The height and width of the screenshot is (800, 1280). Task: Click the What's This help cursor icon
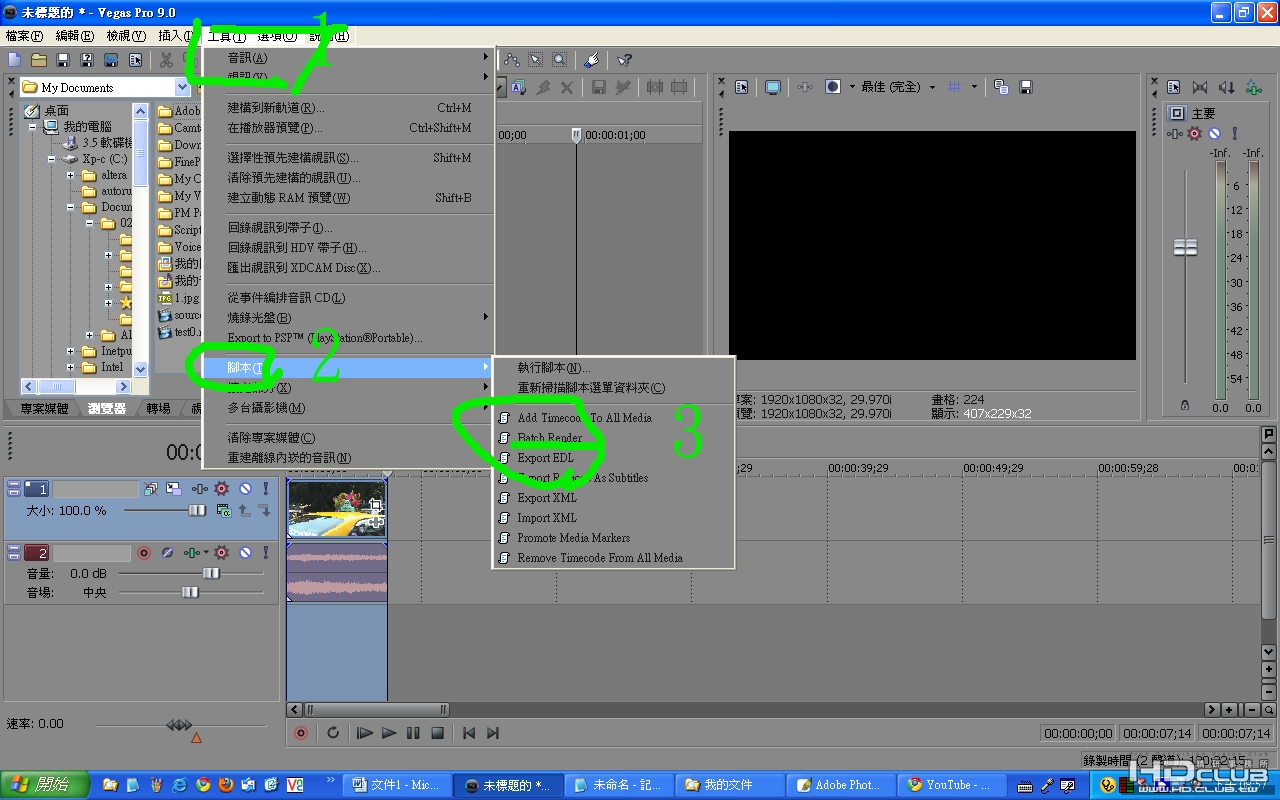pos(624,60)
